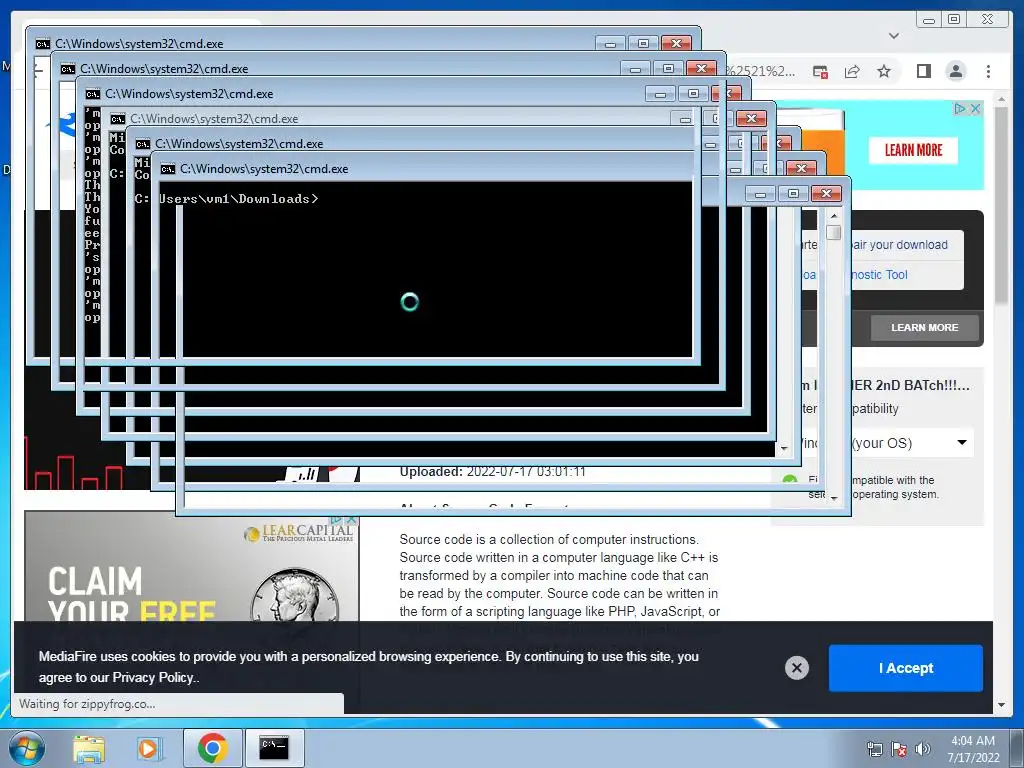Click the cmd scrollbar lower down arrow
The height and width of the screenshot is (768, 1024).
coord(833,499)
